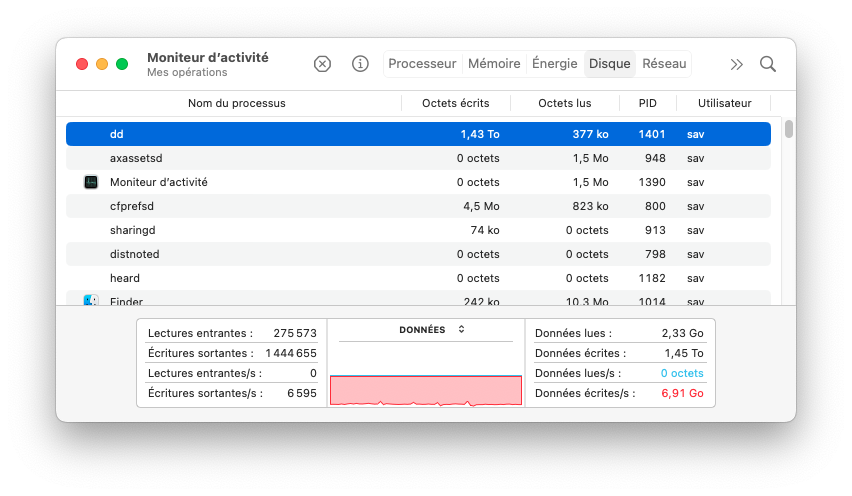Click the Utilisateur column header
Image resolution: width=852 pixels, height=496 pixels.
click(724, 103)
